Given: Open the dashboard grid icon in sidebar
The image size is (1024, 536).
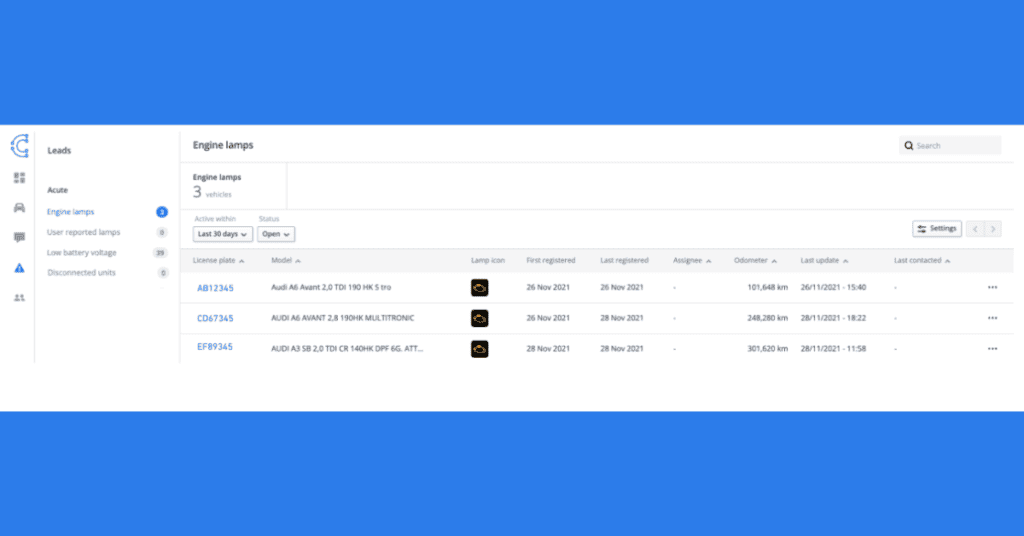Looking at the screenshot, I should coord(19,178).
